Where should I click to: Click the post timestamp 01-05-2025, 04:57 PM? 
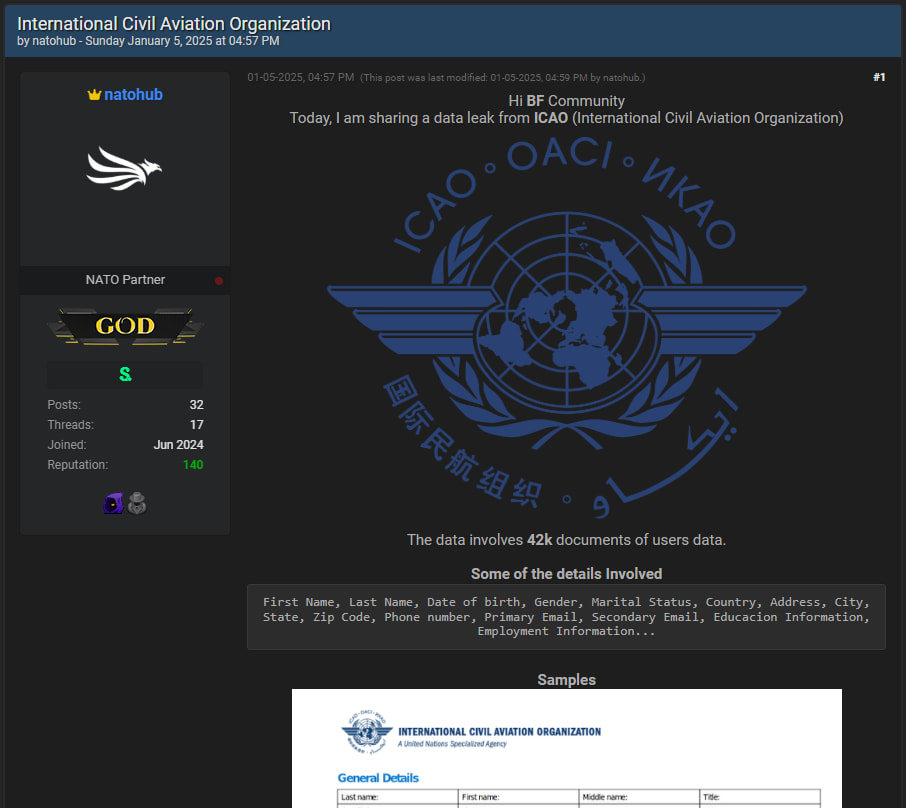point(300,77)
